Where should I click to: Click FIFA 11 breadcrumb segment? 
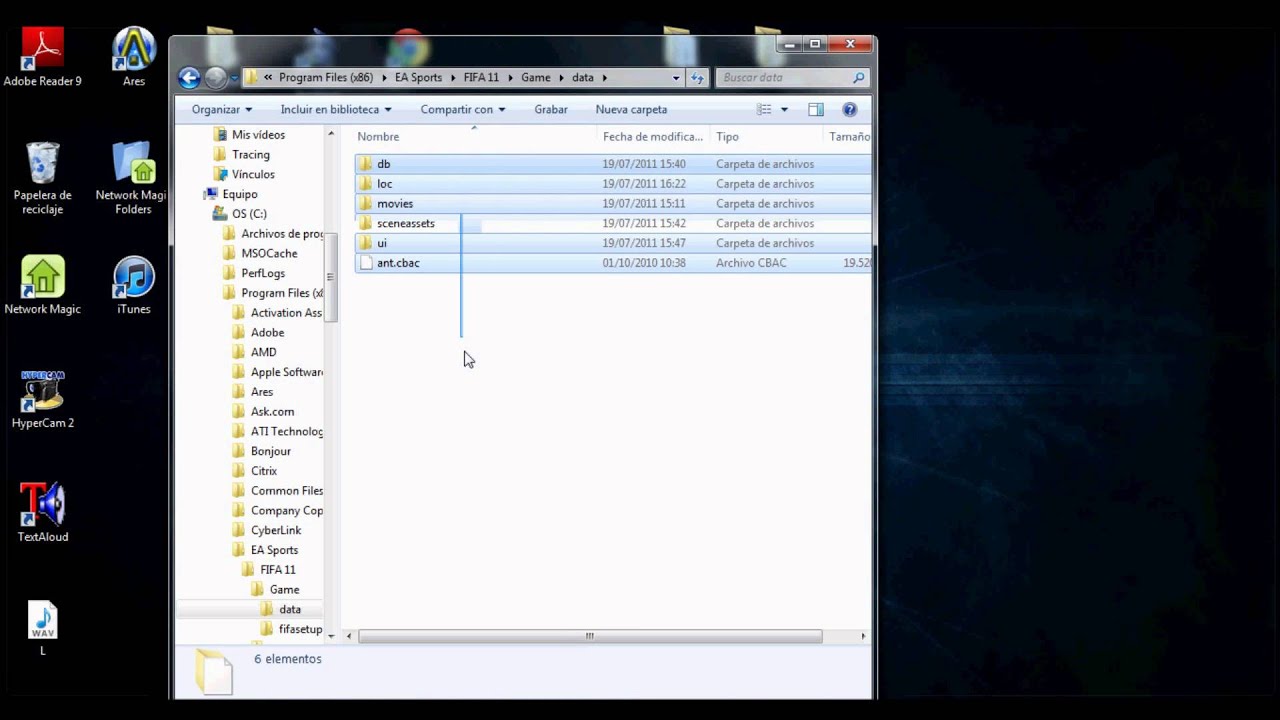tap(481, 77)
